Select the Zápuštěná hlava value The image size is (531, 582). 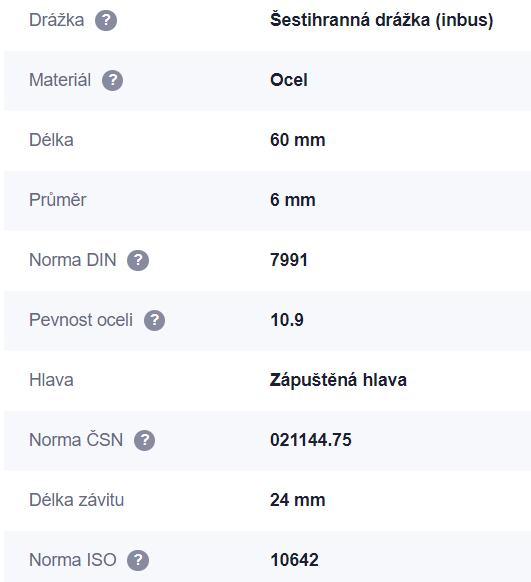pyautogui.click(x=338, y=380)
